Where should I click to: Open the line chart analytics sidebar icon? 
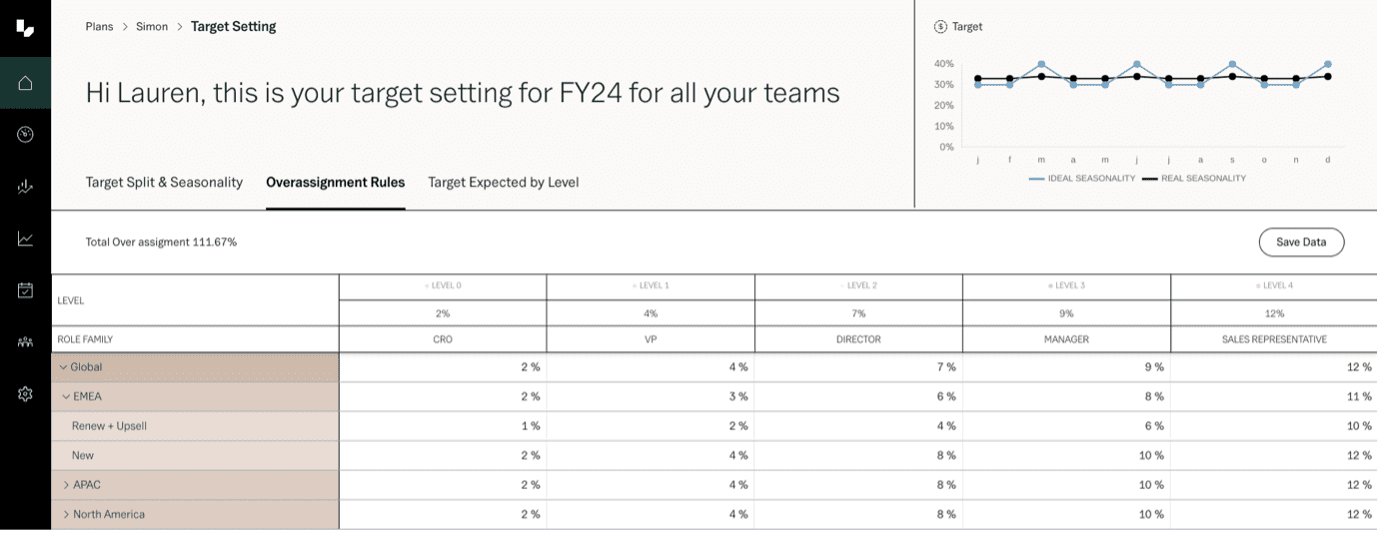tap(25, 238)
